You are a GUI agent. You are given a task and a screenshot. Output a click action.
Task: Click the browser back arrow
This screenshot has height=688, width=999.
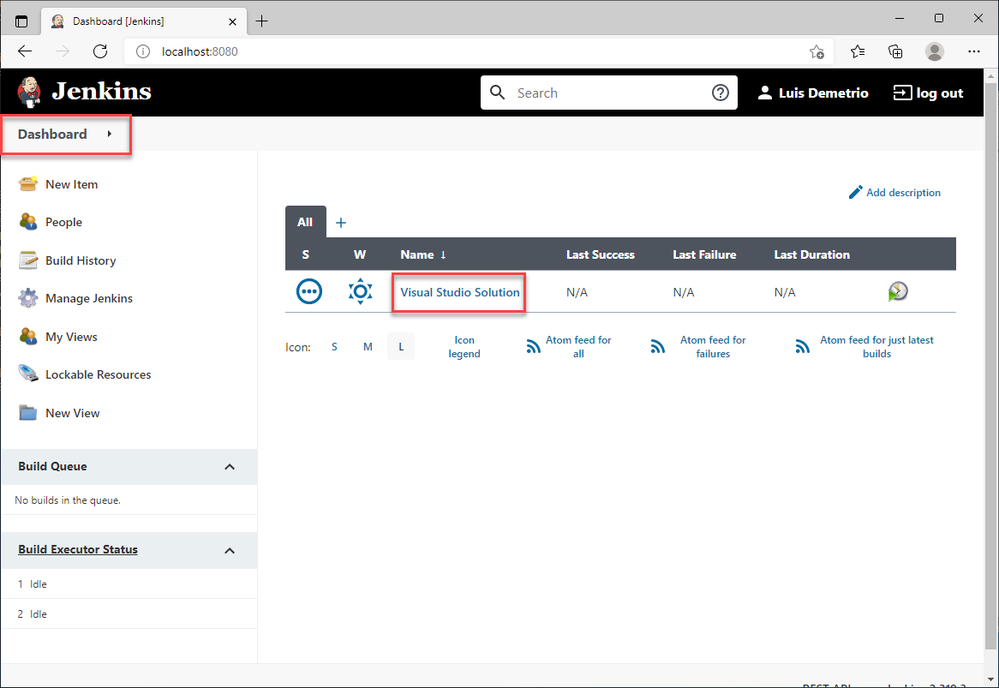25,52
